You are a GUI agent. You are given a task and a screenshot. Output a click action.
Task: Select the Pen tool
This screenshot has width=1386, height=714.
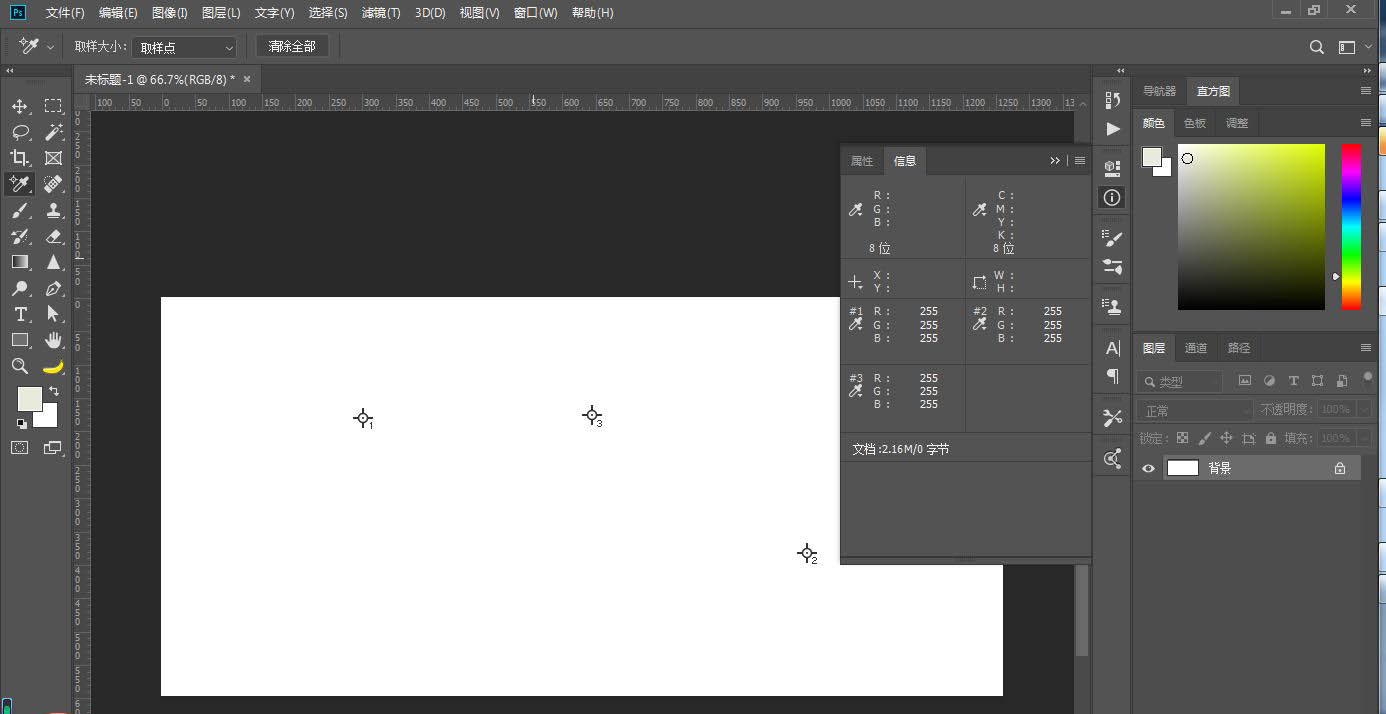(53, 288)
